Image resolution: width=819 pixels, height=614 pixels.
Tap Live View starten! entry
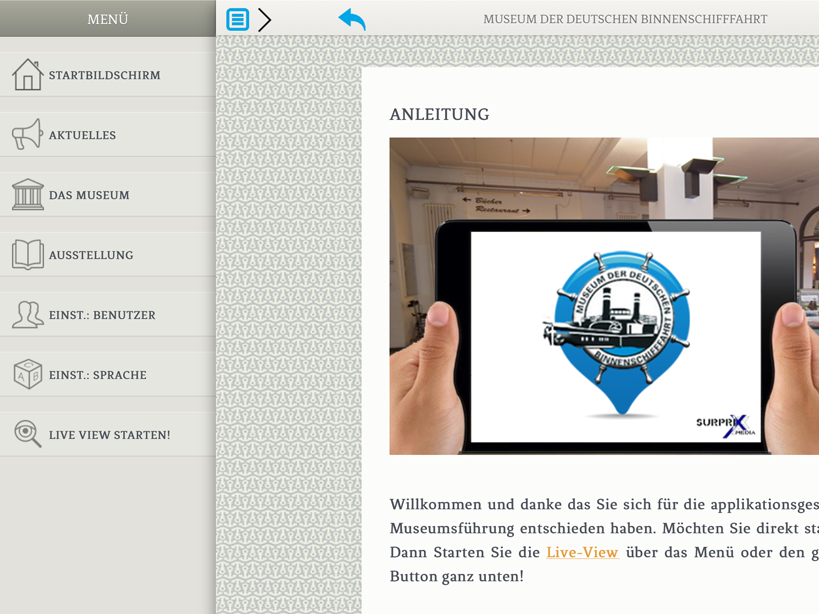point(109,435)
